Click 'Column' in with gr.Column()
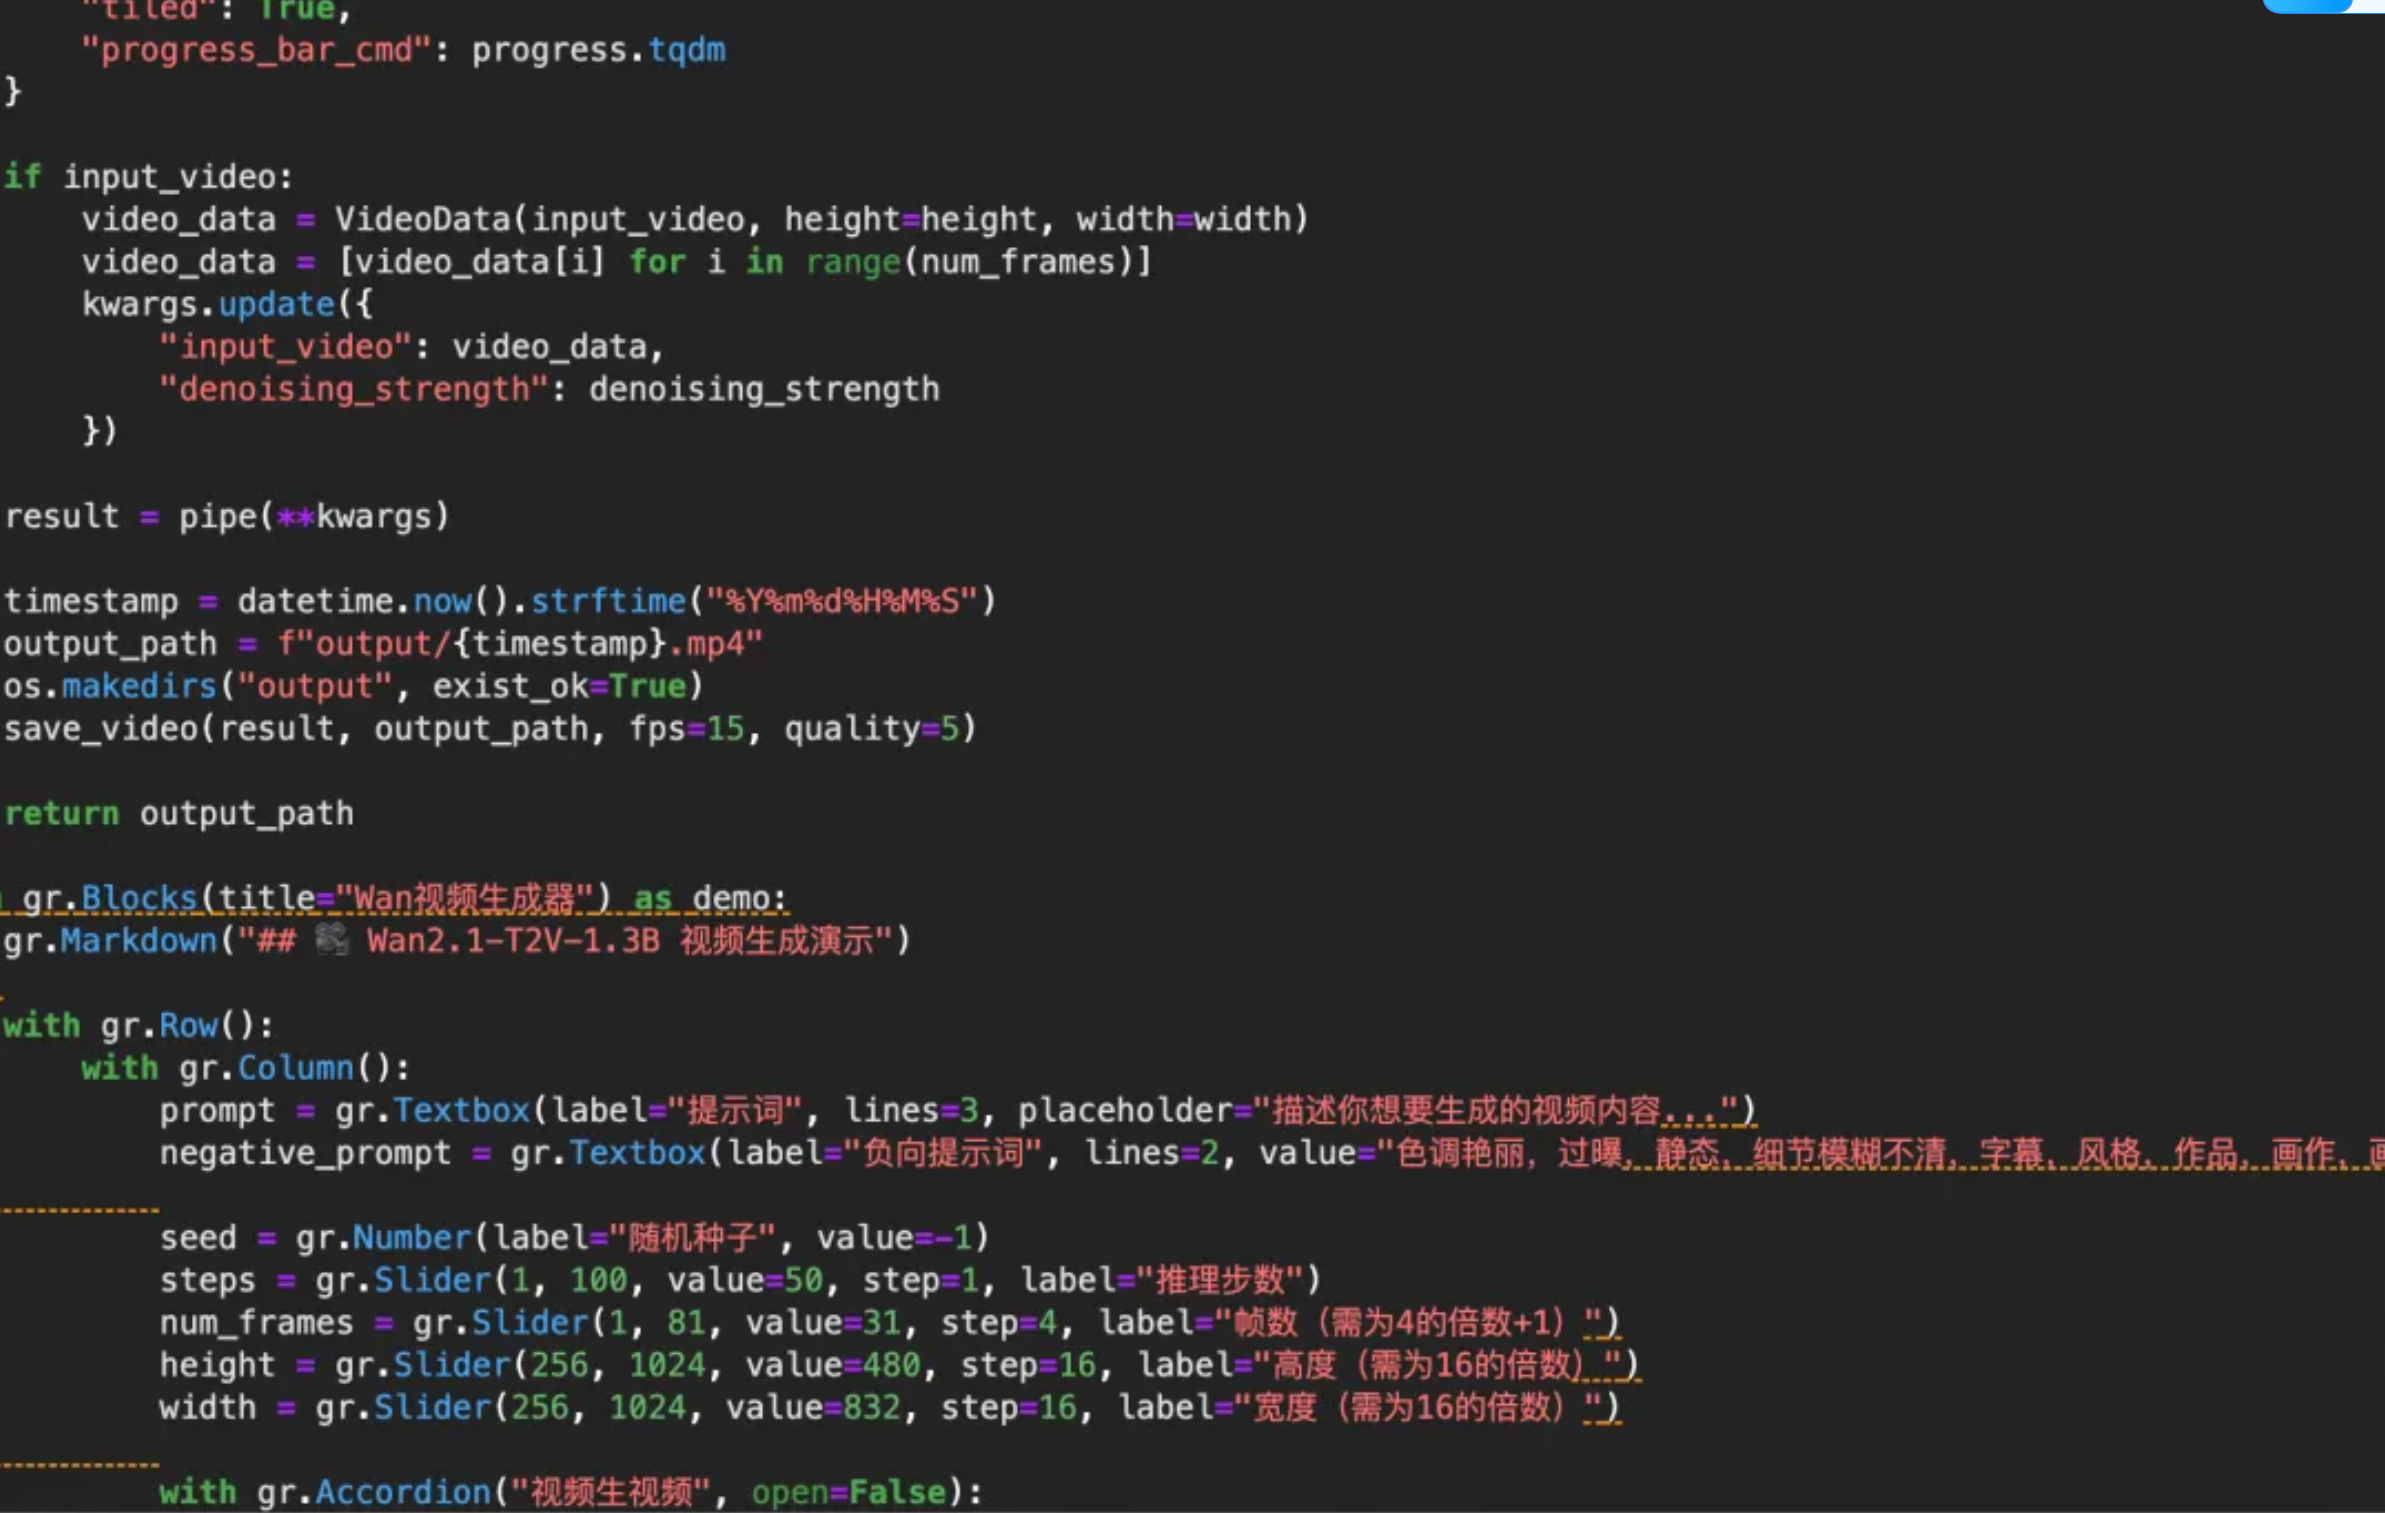The width and height of the screenshot is (2385, 1513). tap(296, 1068)
